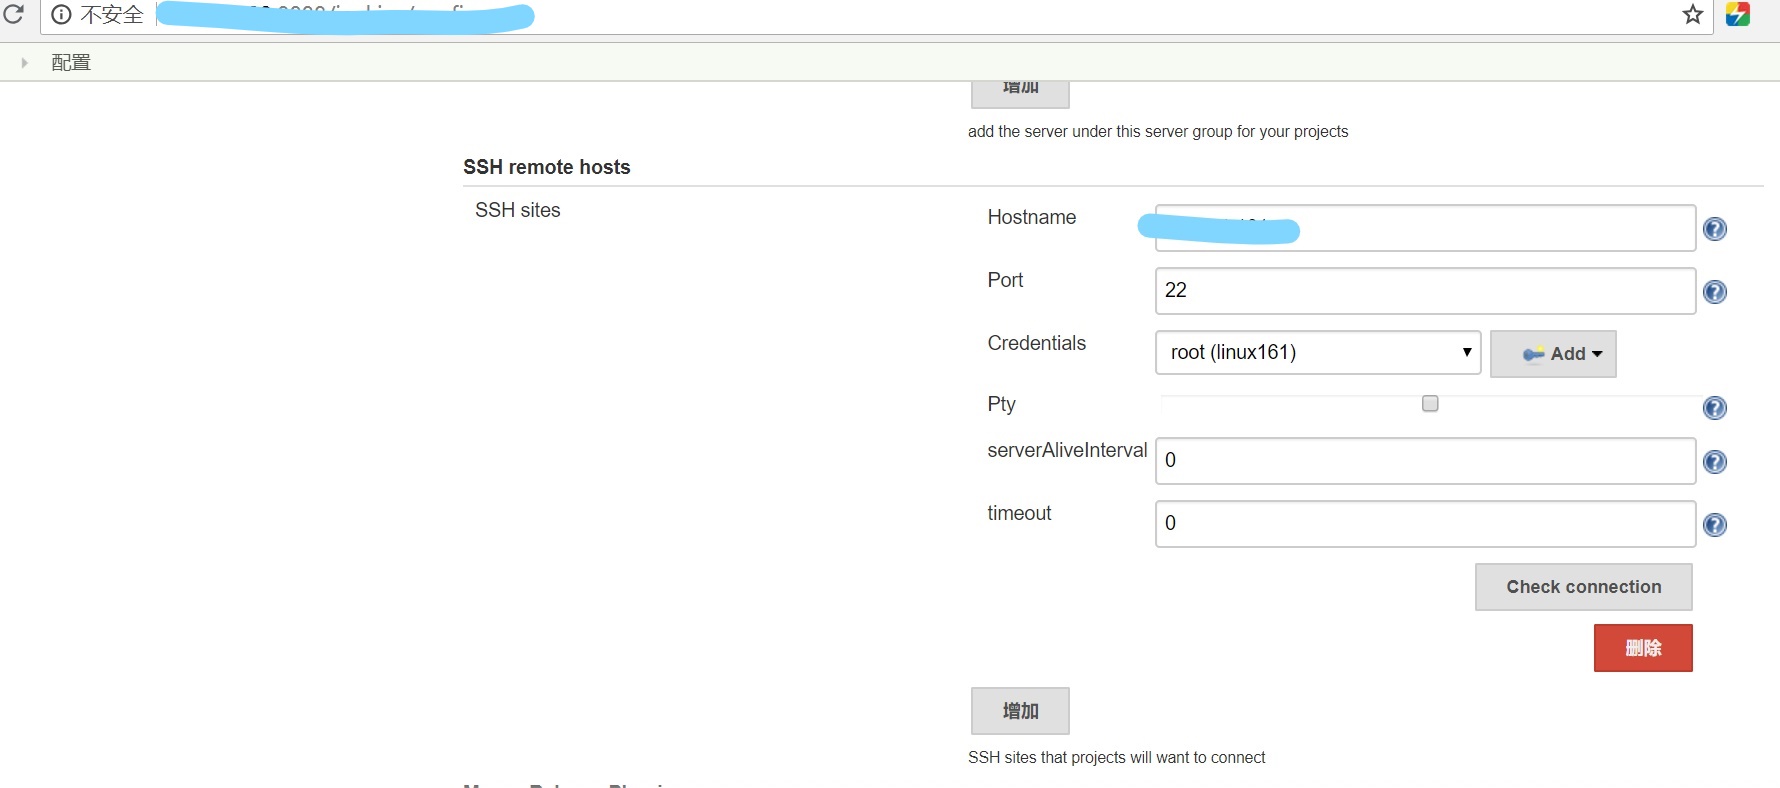The image size is (1780, 788).
Task: Click the SSH sites label
Action: (518, 210)
